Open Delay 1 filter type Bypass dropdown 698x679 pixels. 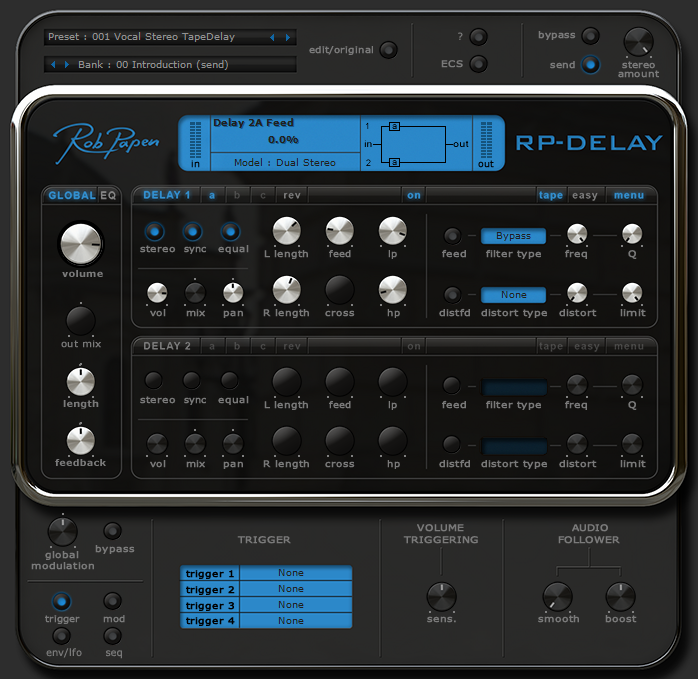513,236
